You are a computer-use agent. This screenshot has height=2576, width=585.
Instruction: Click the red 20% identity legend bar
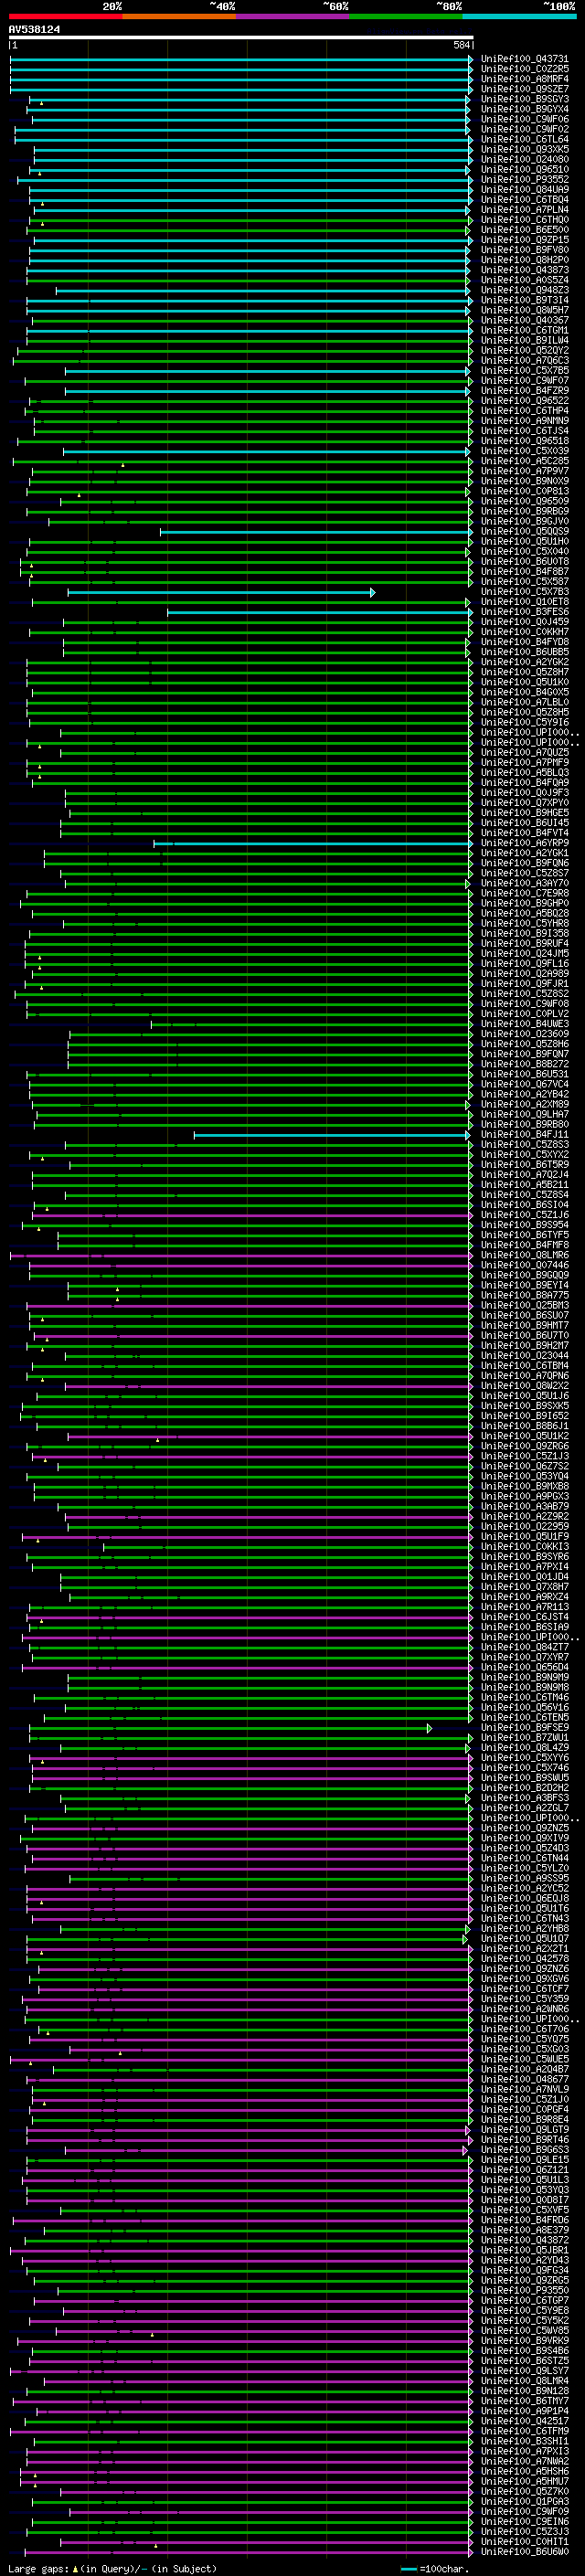65,16
